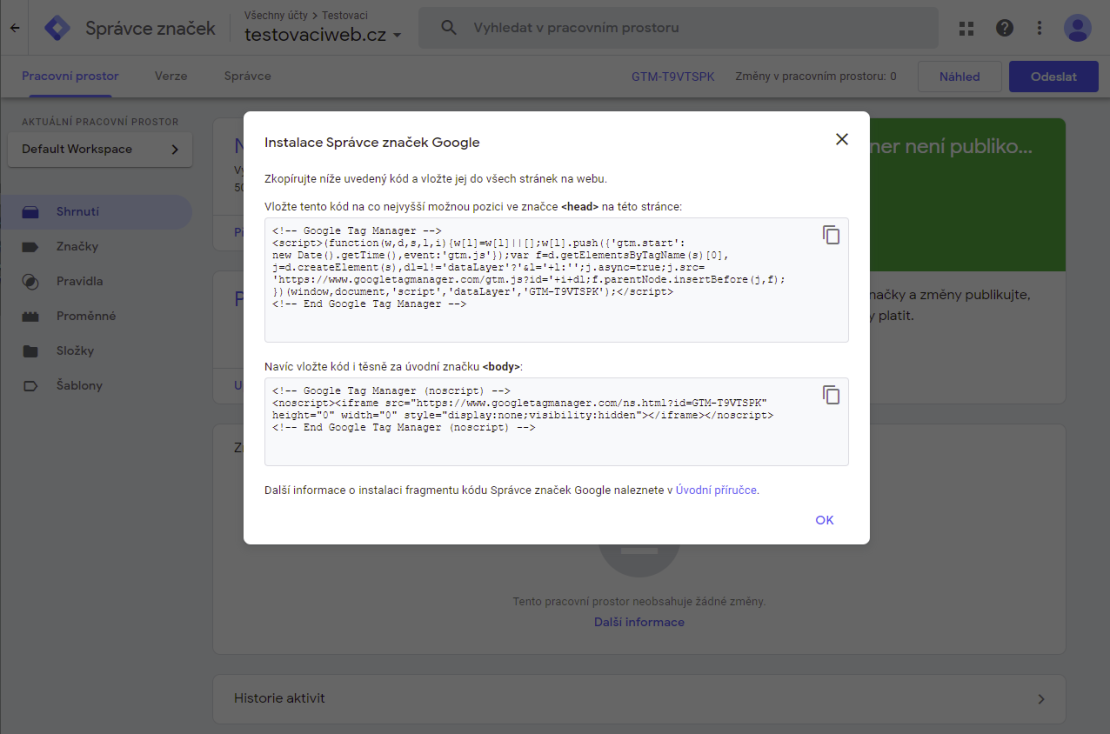
Task: Click inside the head code box
Action: (x=556, y=280)
